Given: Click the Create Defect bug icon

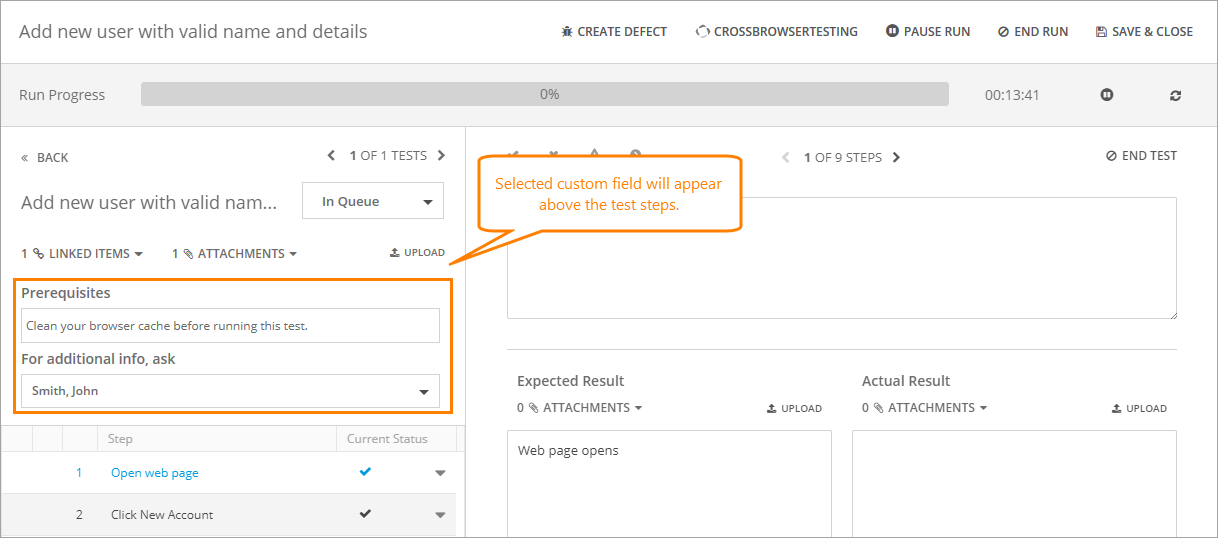Looking at the screenshot, I should click(x=567, y=32).
